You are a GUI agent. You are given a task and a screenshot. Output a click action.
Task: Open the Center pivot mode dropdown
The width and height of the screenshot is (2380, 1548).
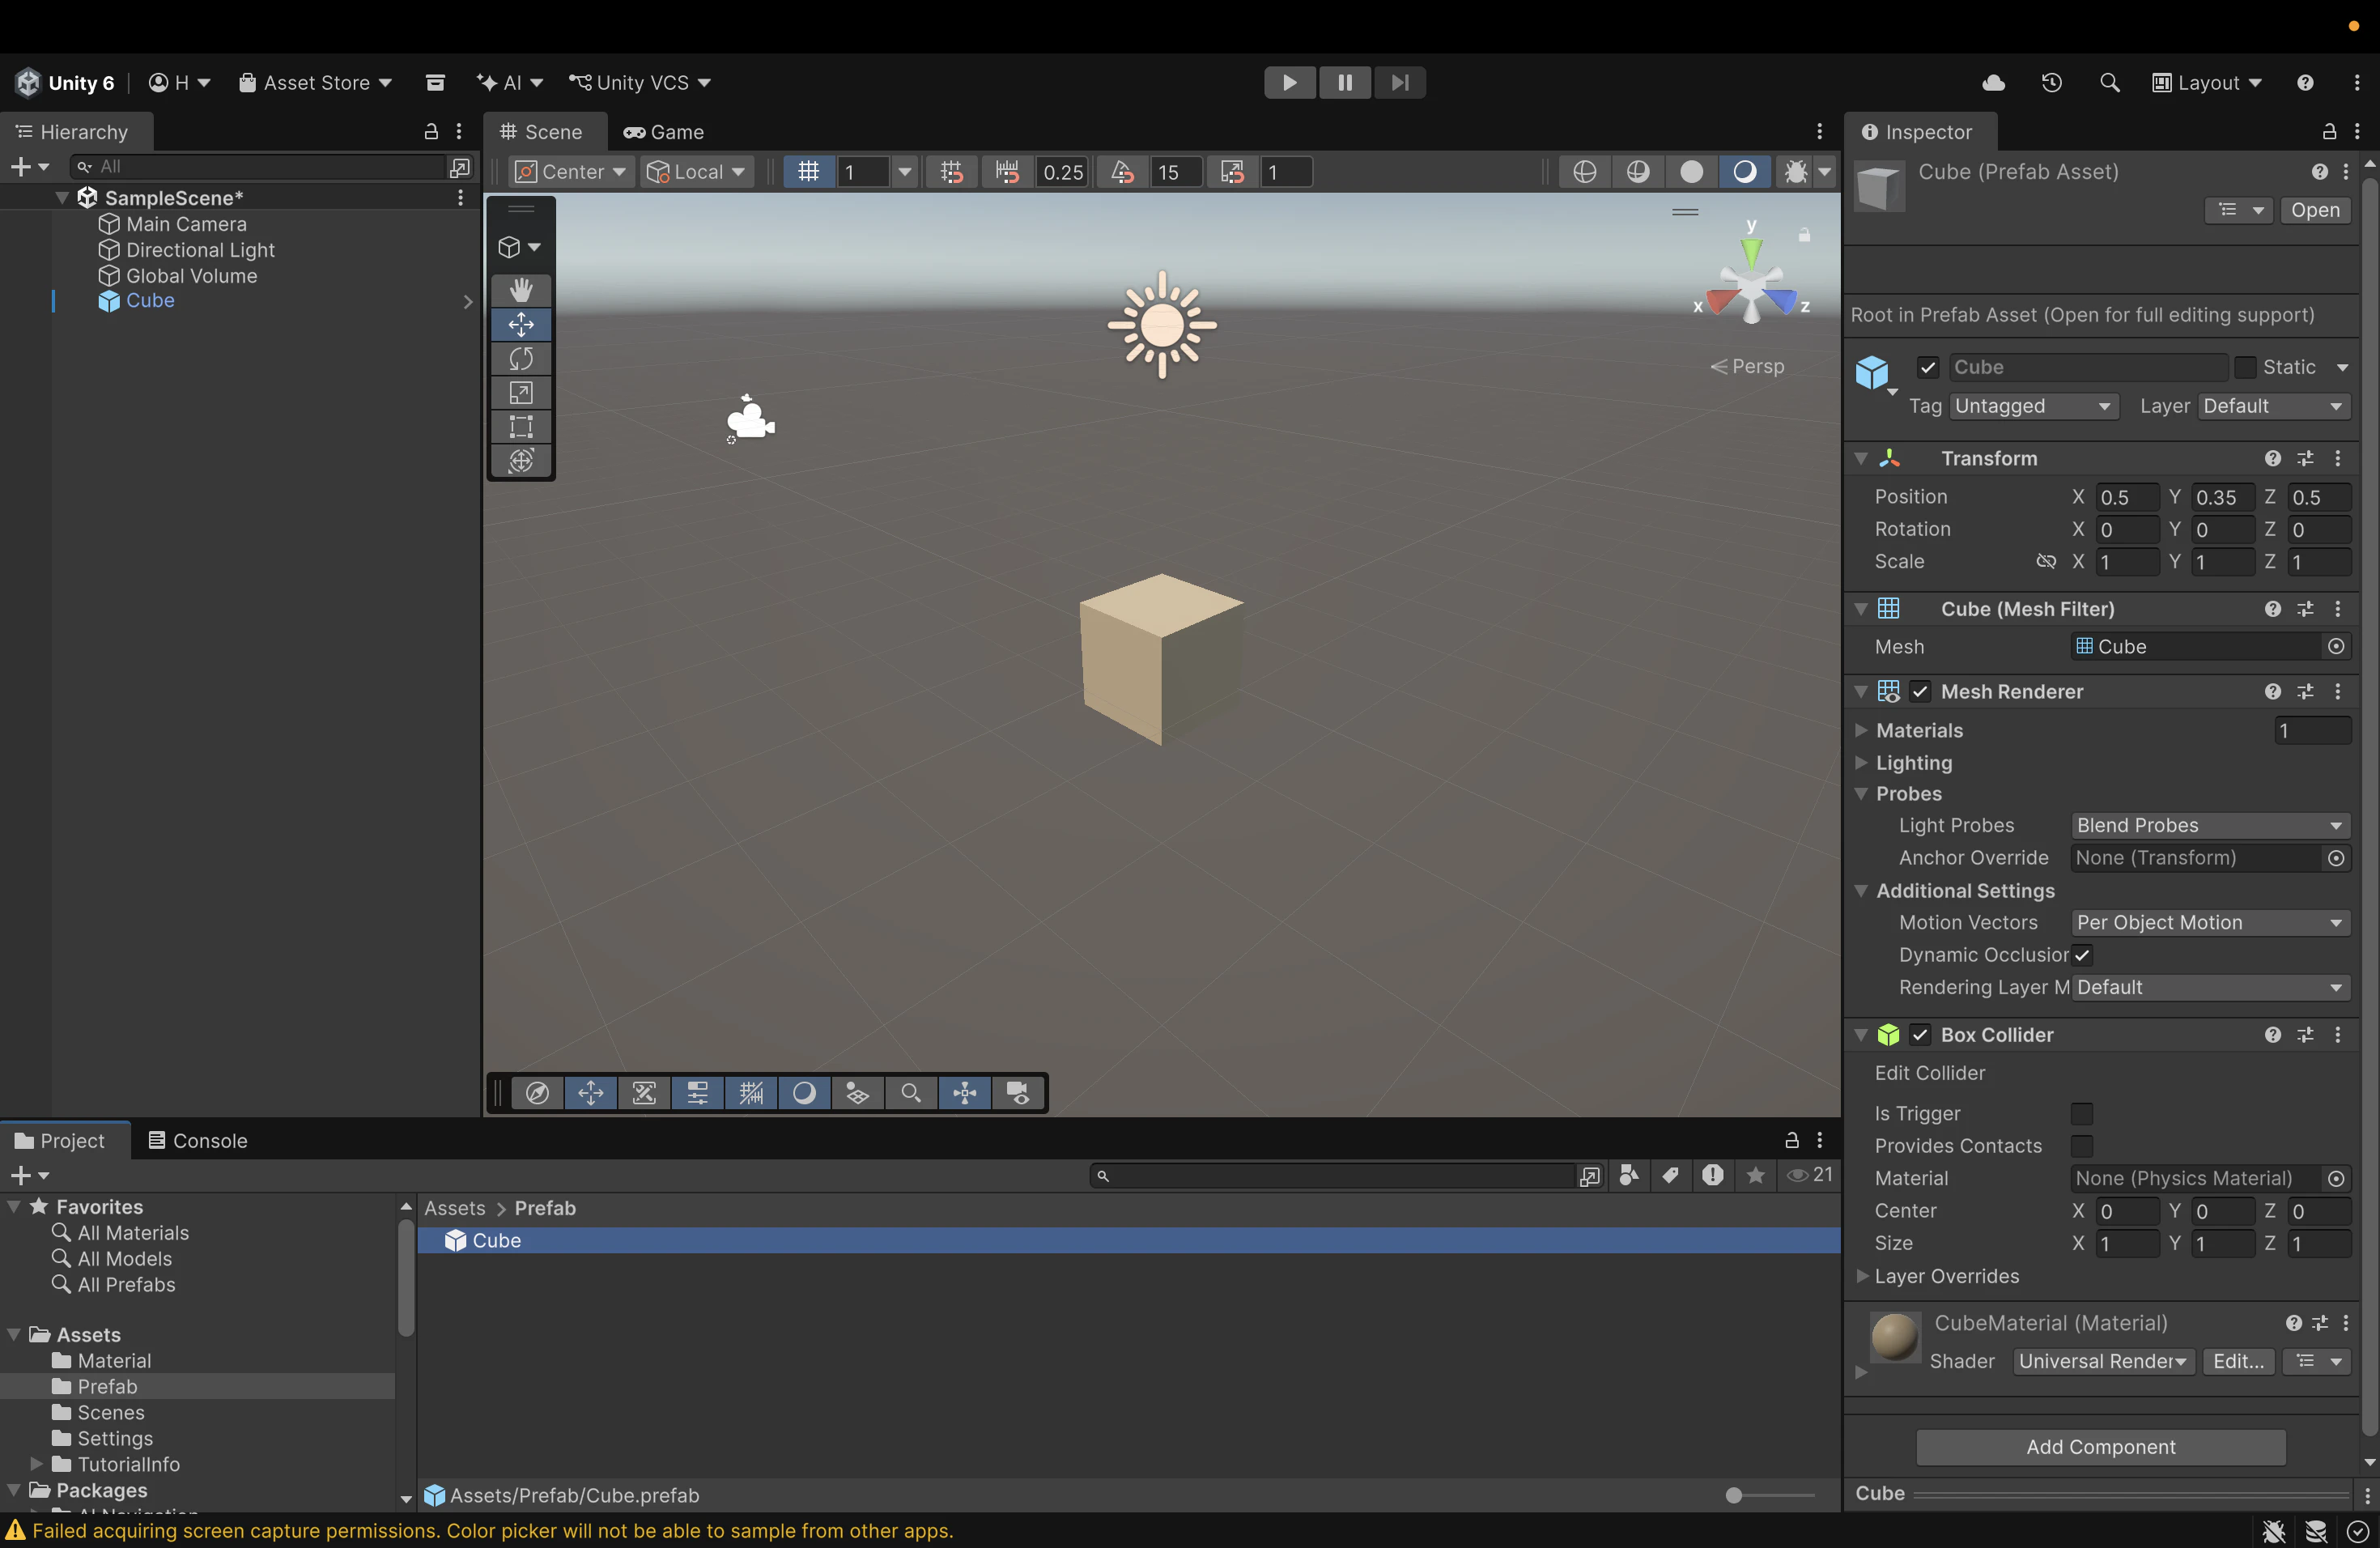click(571, 172)
